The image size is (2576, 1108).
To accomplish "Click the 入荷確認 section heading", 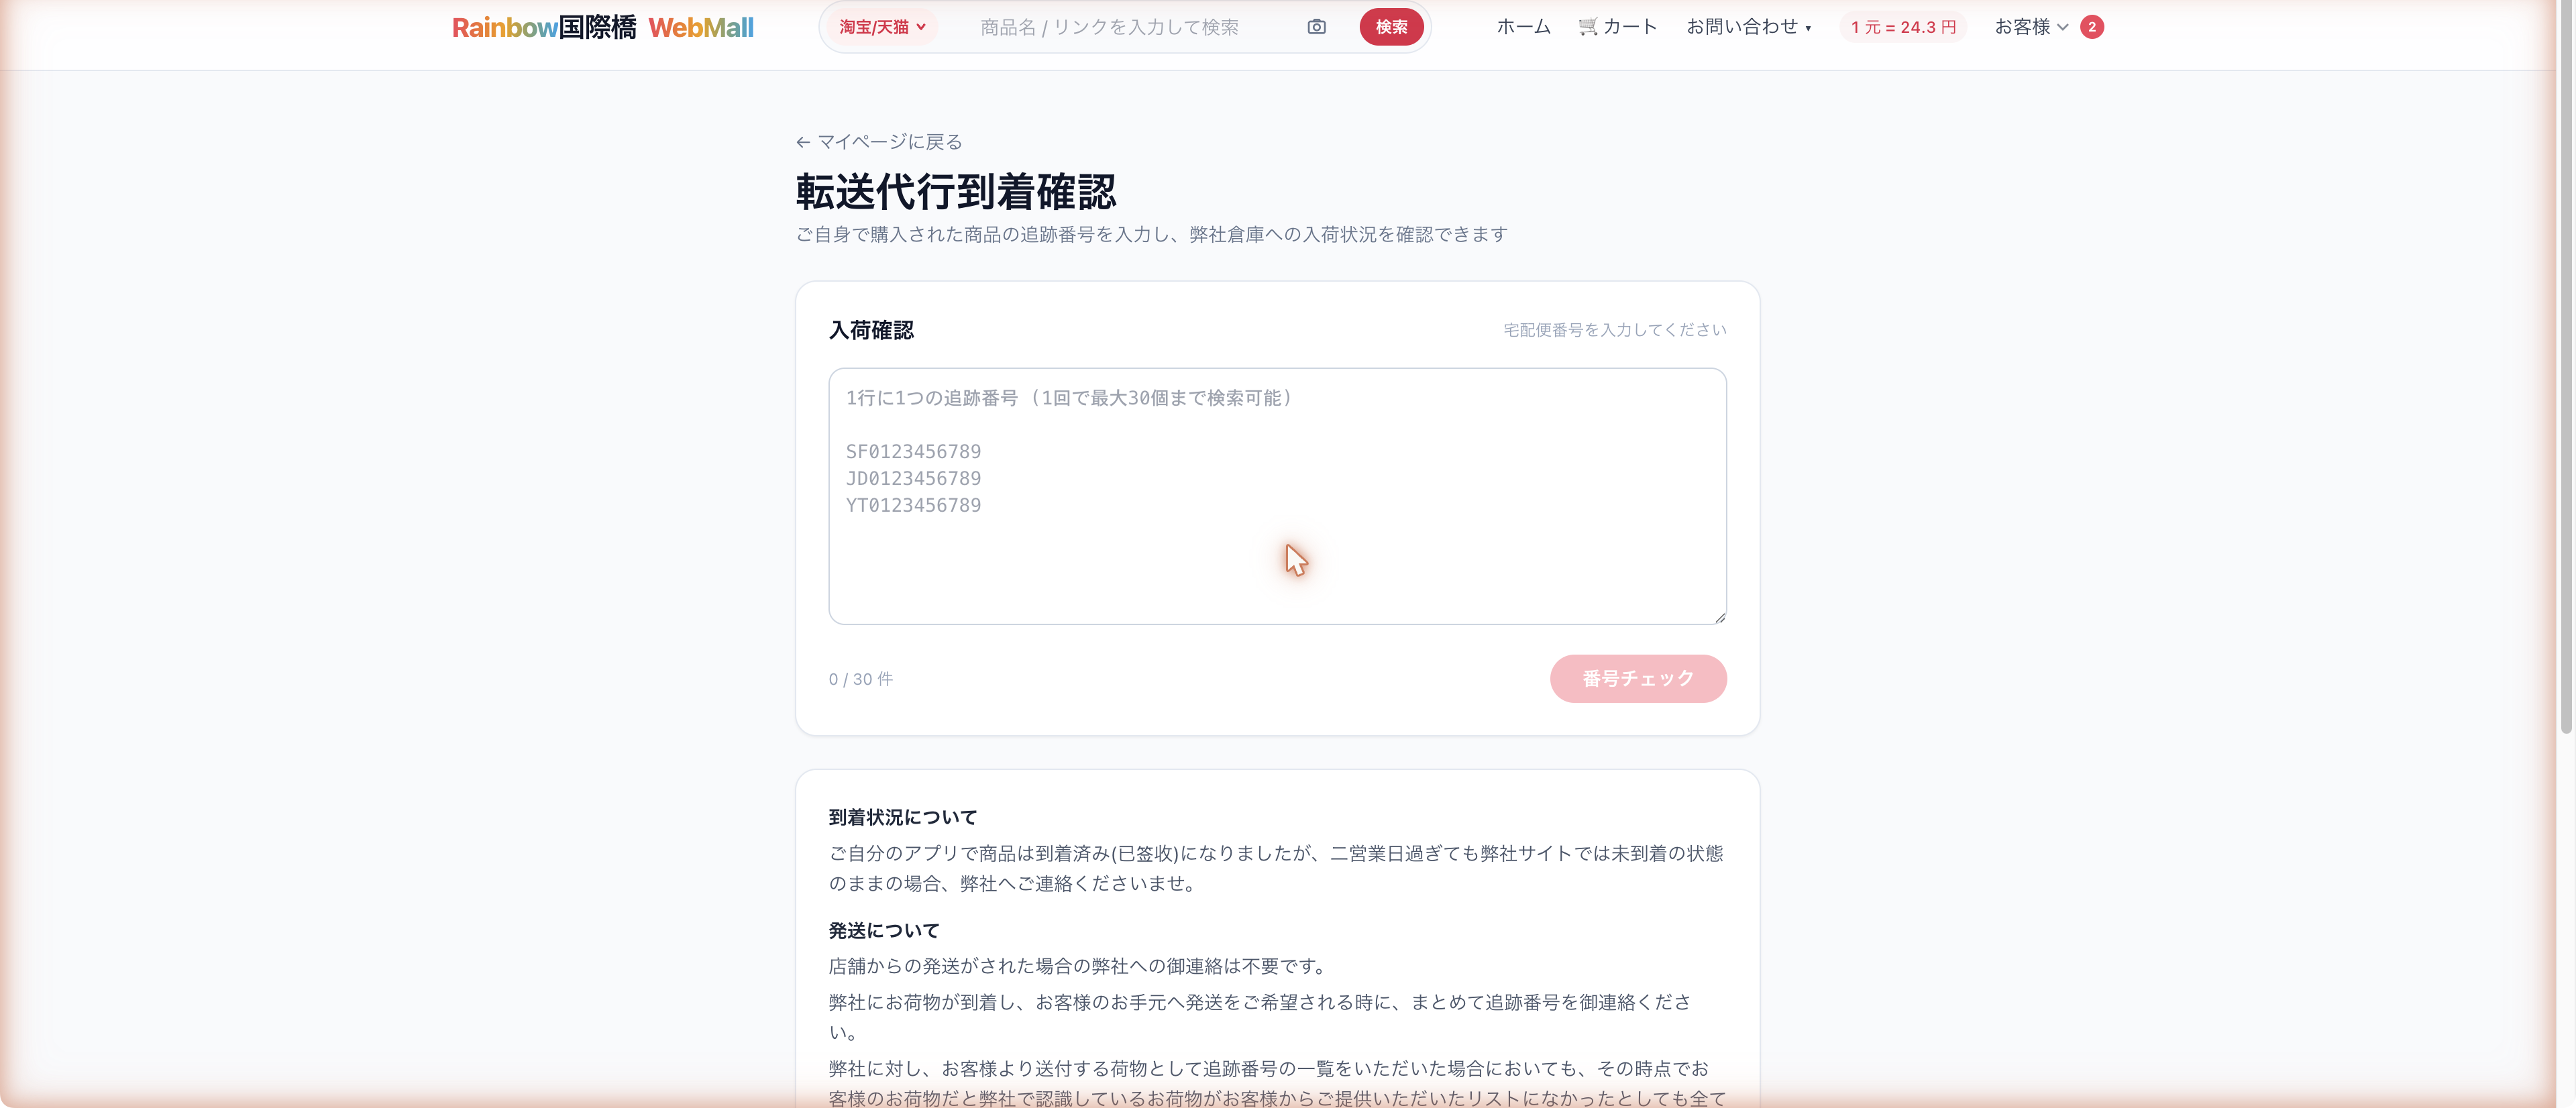I will 871,330.
